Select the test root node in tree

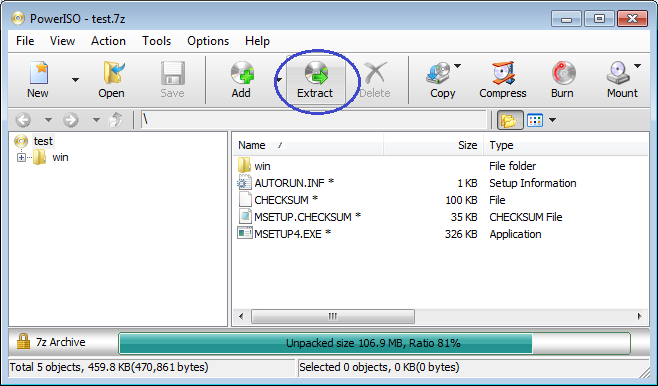pyautogui.click(x=43, y=141)
